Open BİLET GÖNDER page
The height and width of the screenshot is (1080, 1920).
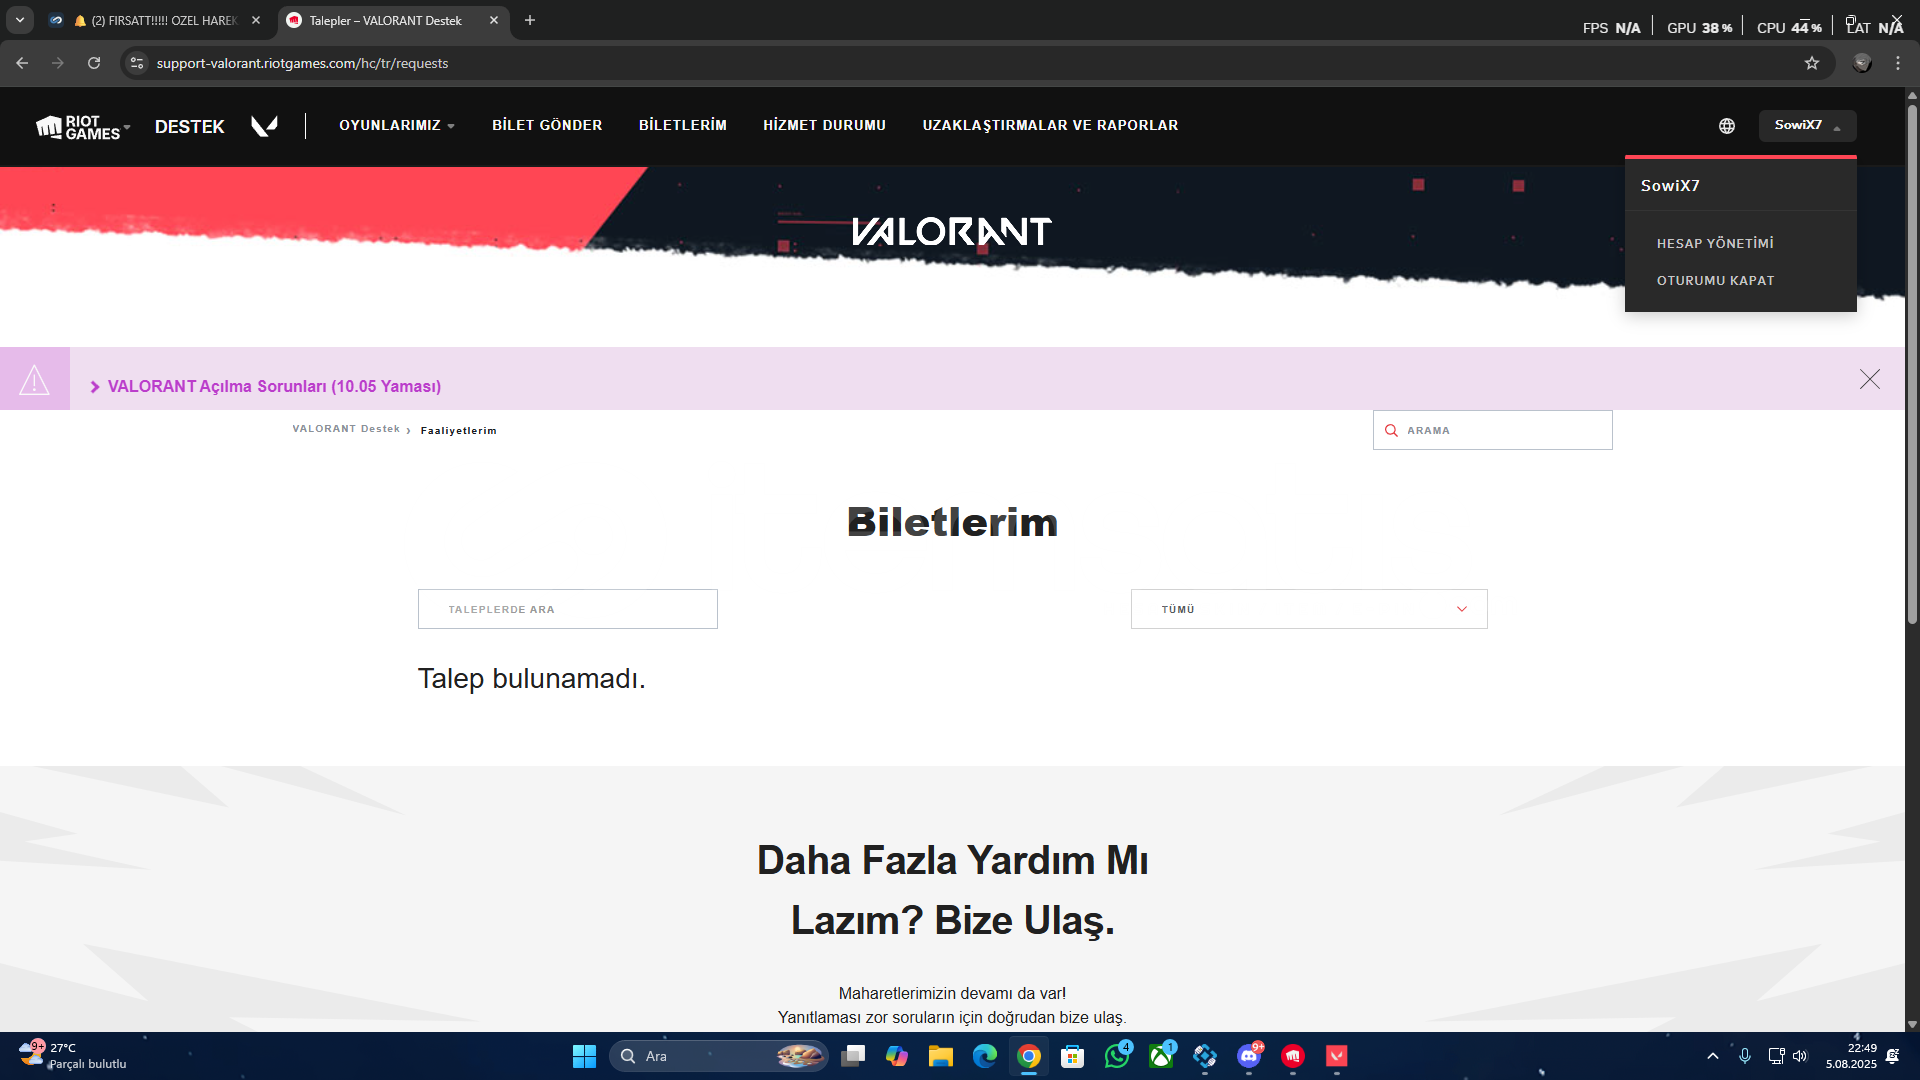tap(547, 126)
